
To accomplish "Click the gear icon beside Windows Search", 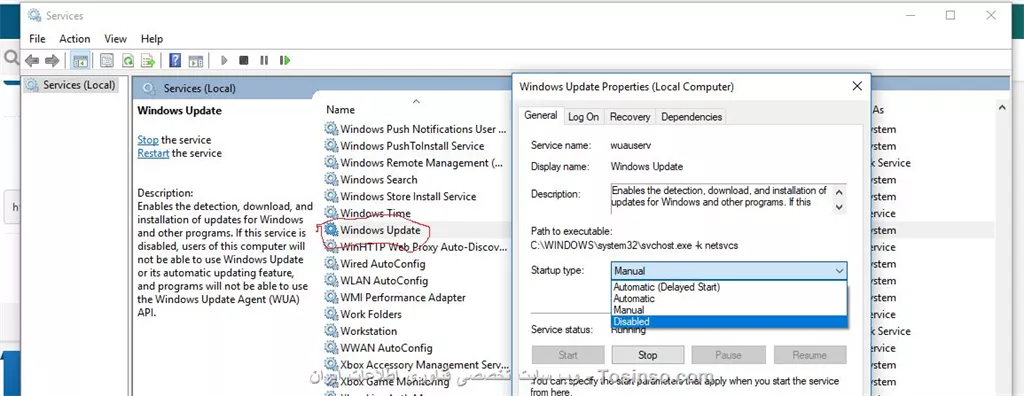I will pos(332,180).
